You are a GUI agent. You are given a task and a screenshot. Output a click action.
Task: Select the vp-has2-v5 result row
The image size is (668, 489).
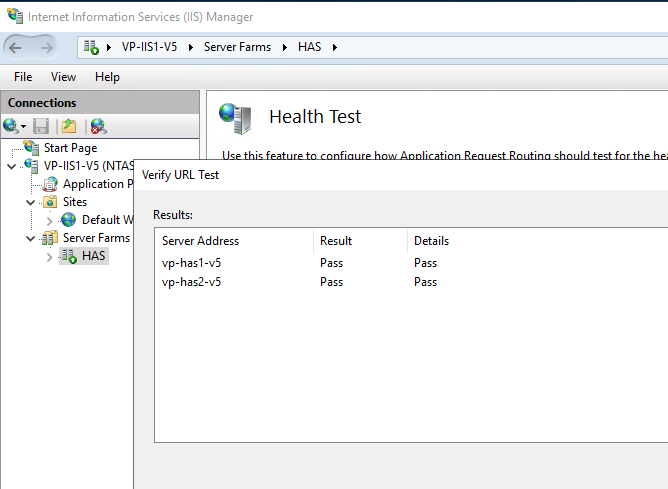pos(192,282)
